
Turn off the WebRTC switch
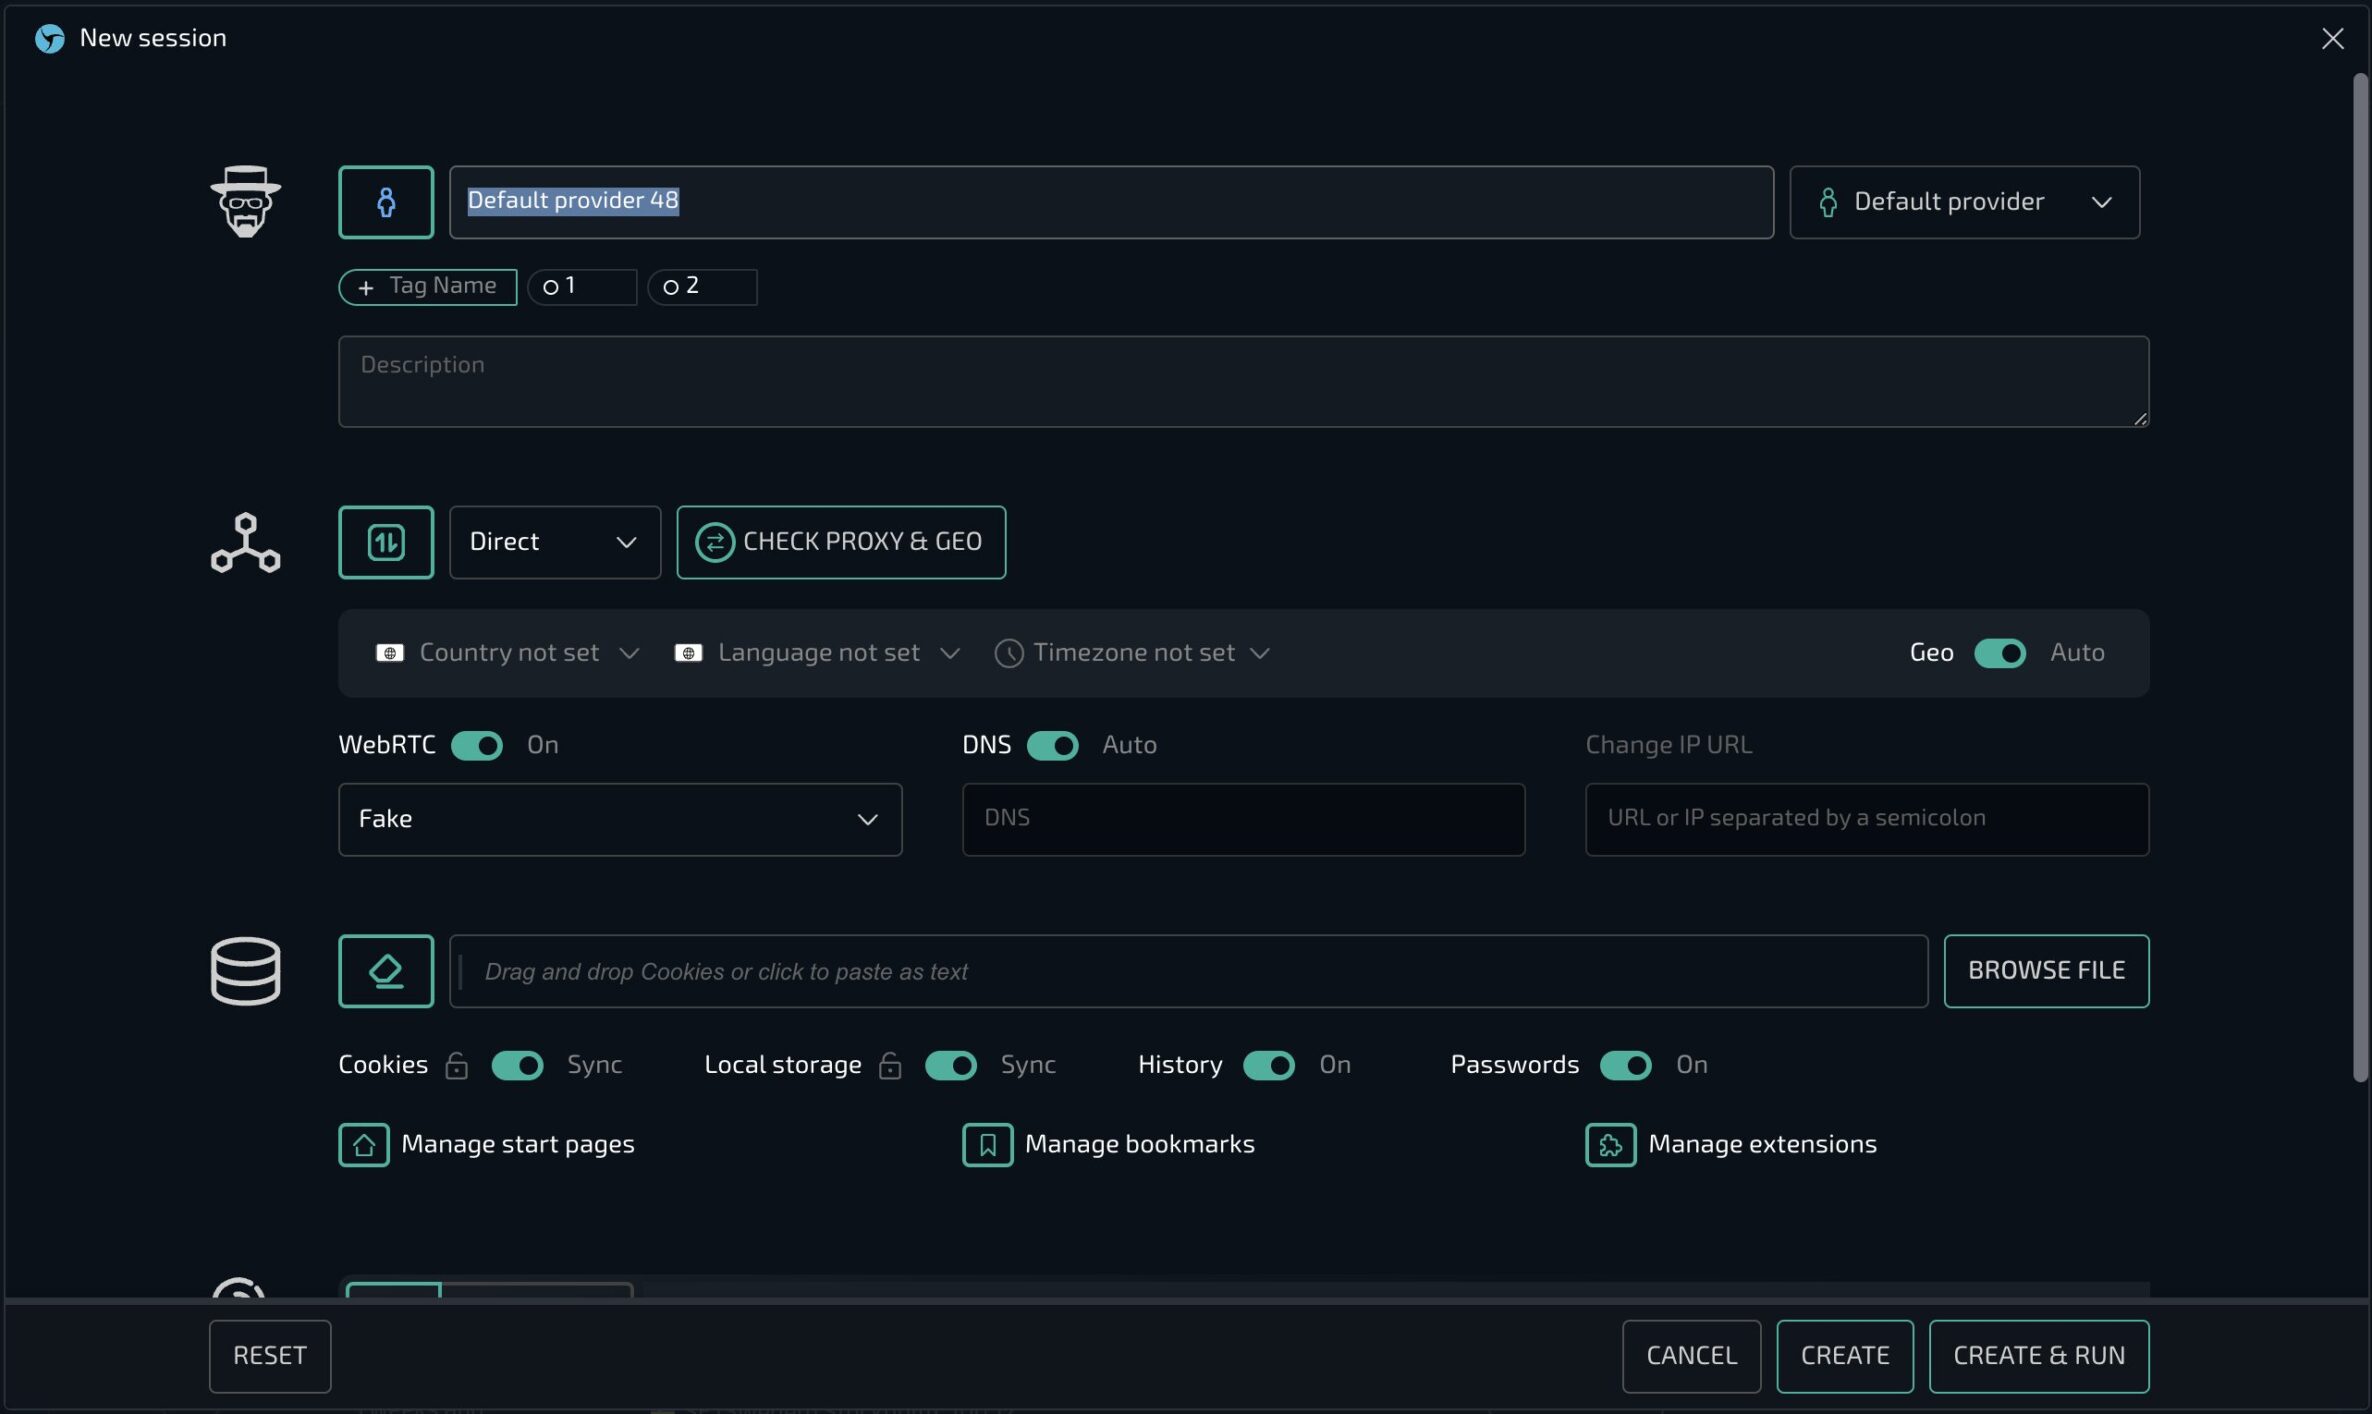point(477,745)
